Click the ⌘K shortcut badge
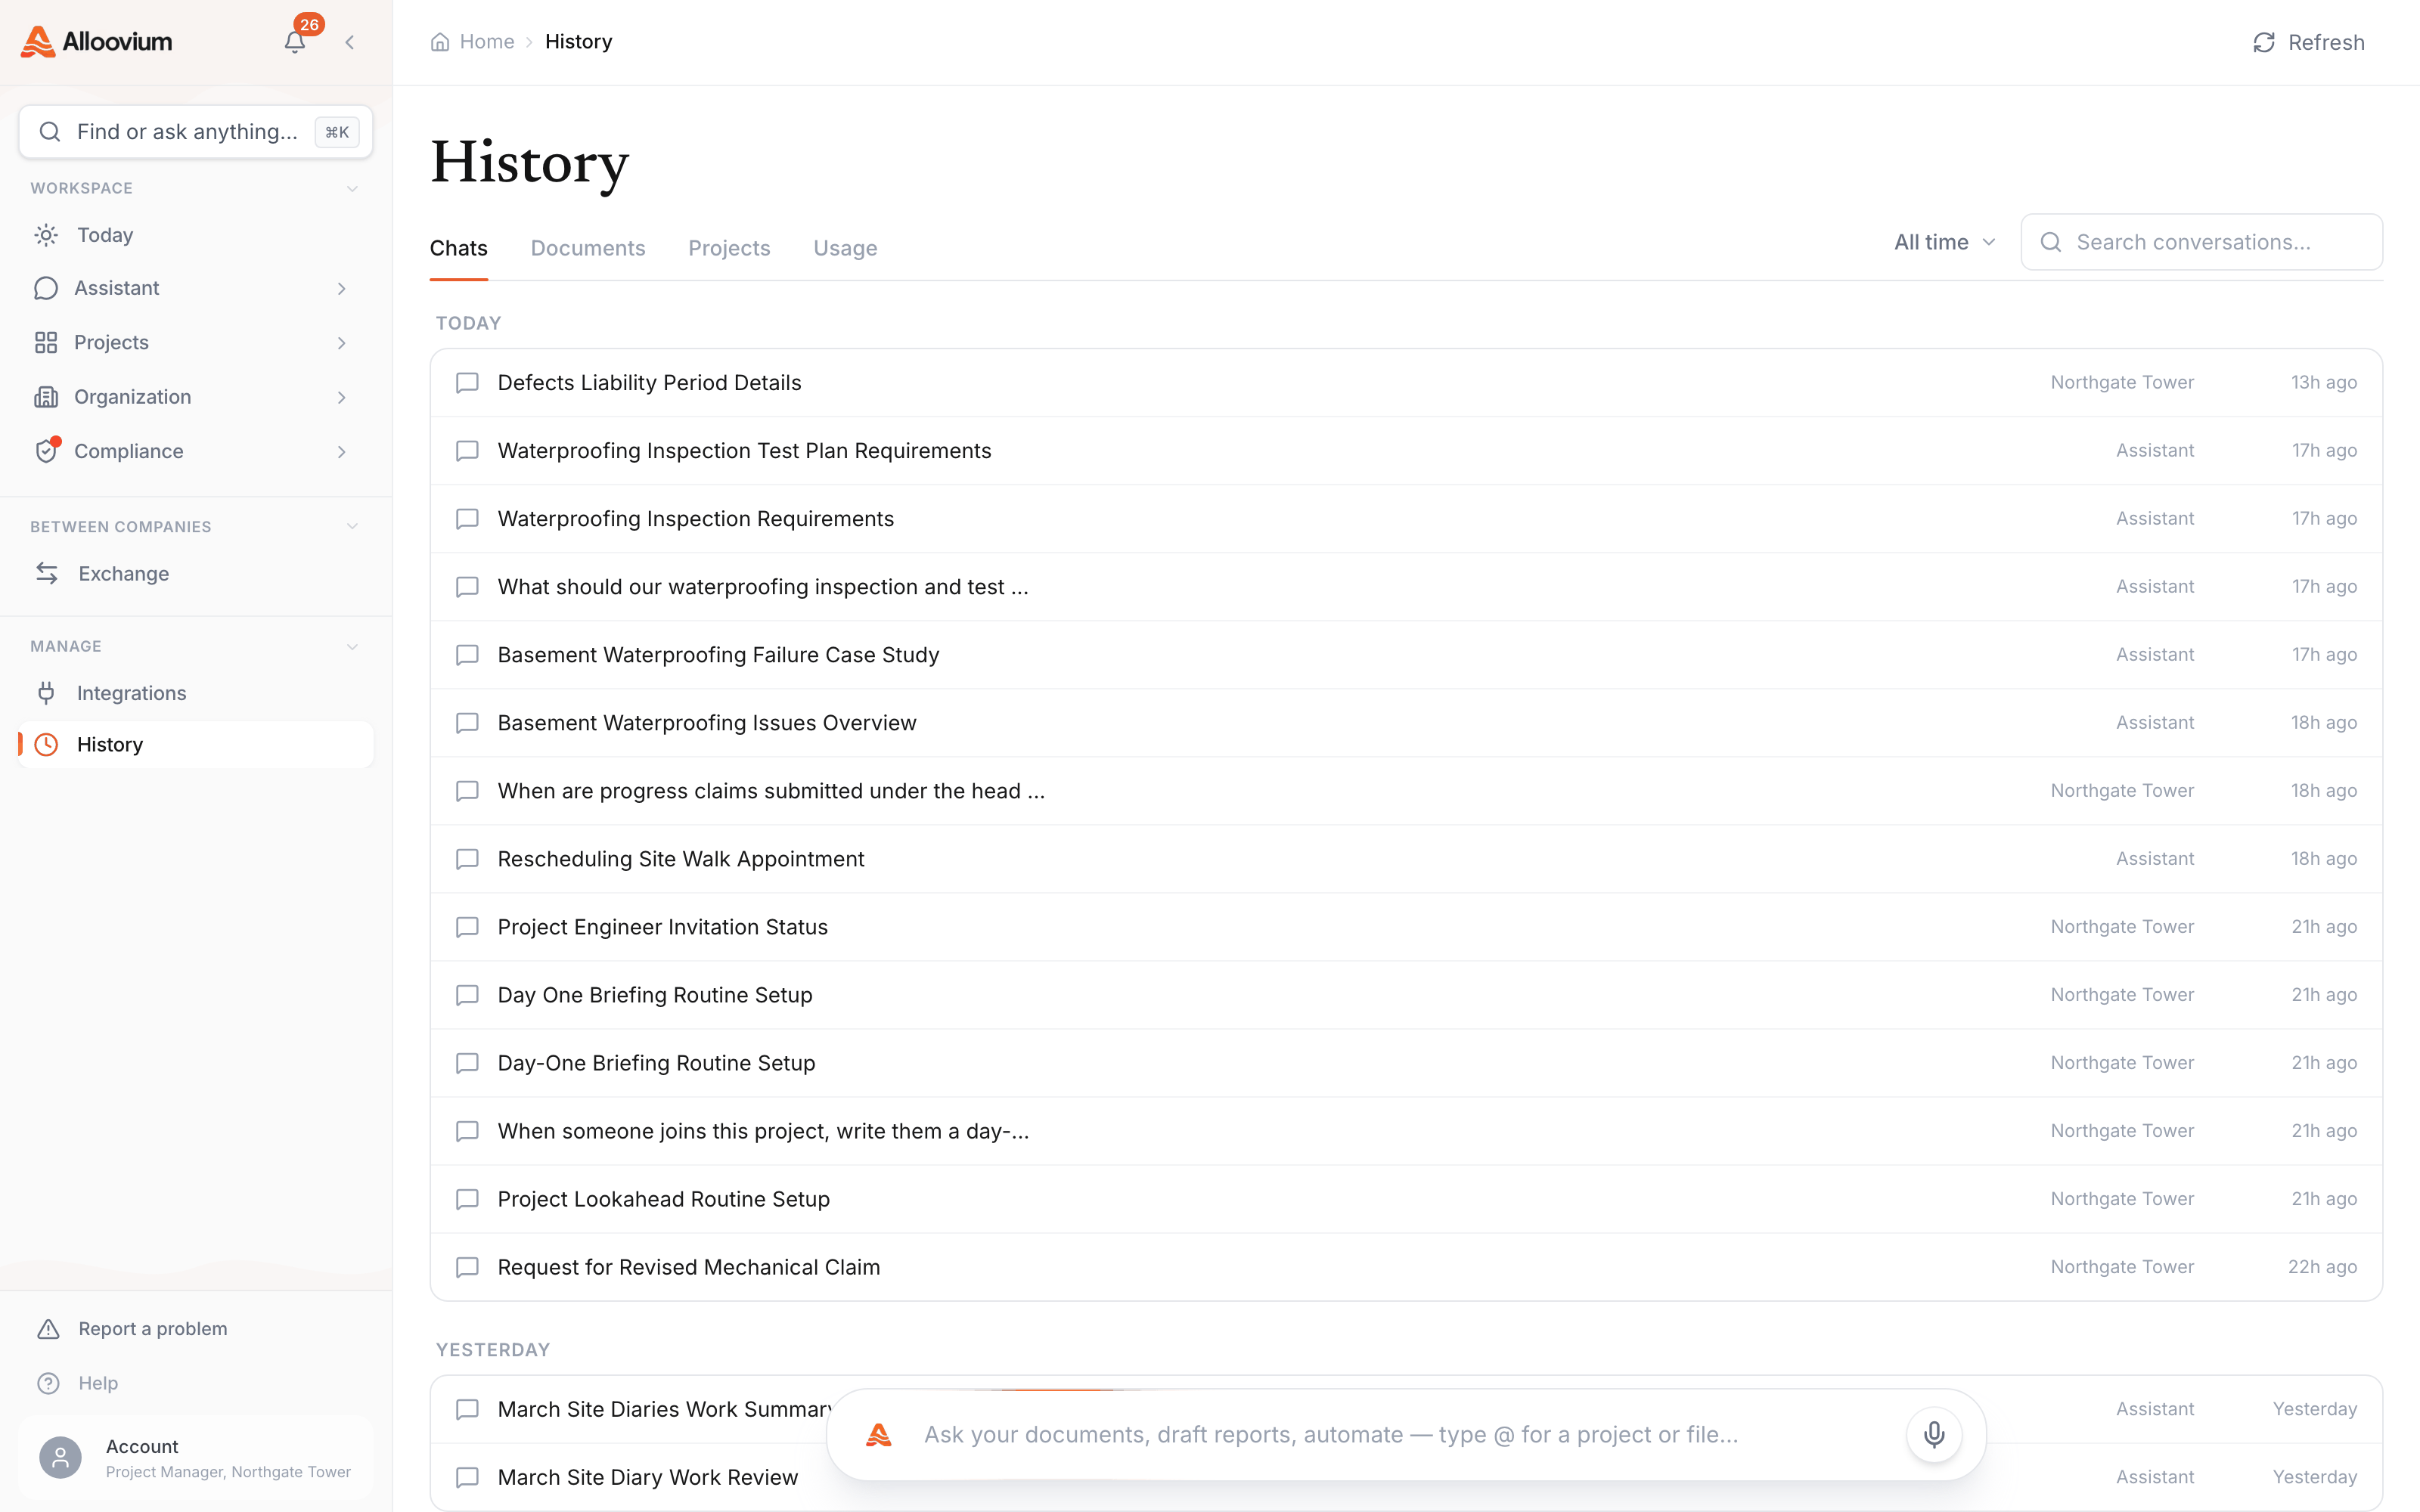This screenshot has height=1512, width=2420. tap(337, 132)
